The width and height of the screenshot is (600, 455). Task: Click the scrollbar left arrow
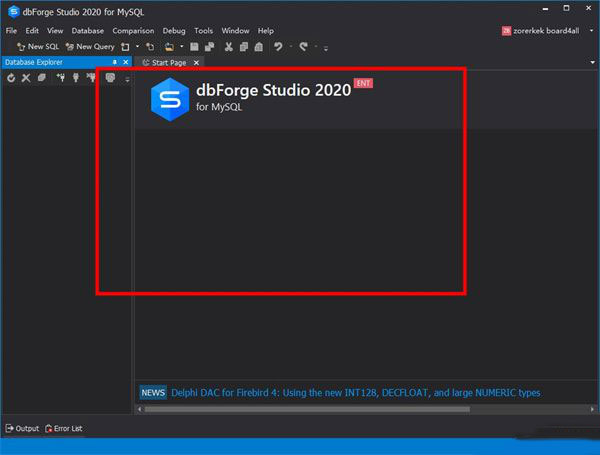point(140,409)
